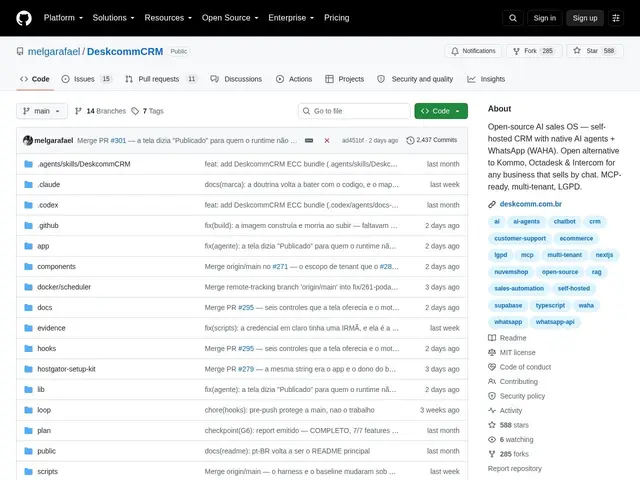
Task: Click the folder icon for evidence
Action: (x=28, y=328)
